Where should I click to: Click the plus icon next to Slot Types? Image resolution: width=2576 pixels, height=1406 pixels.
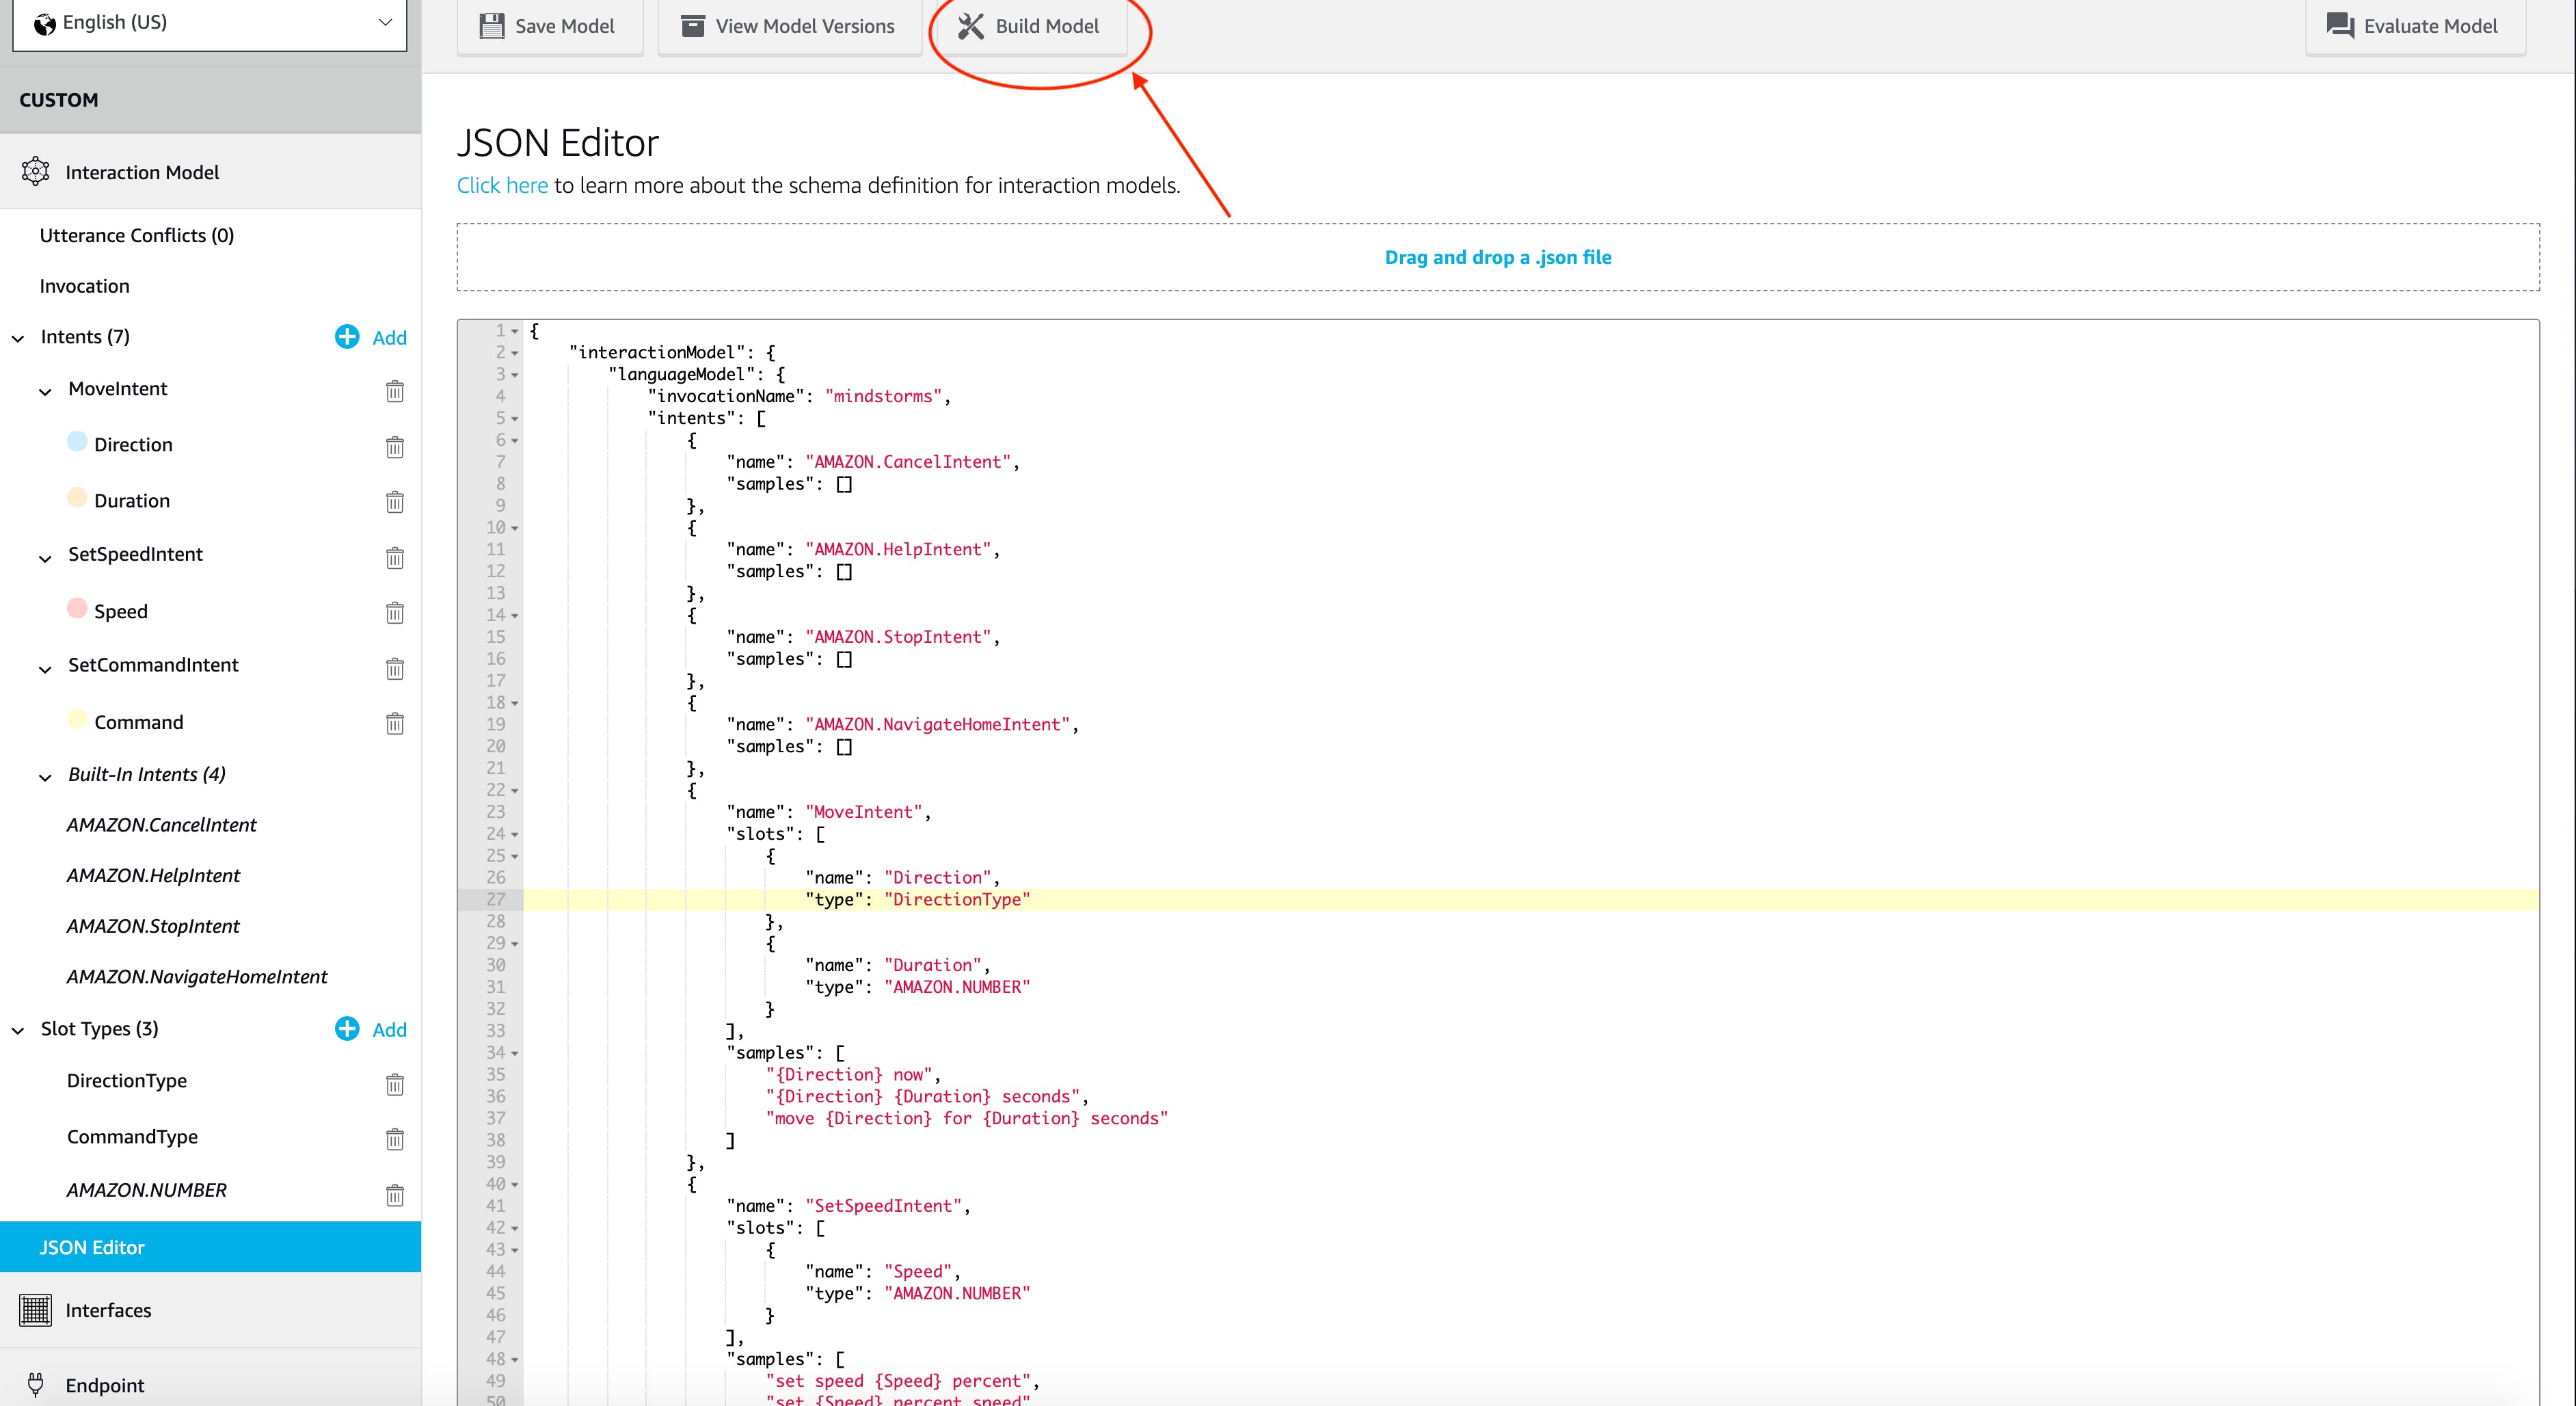[x=347, y=1029]
